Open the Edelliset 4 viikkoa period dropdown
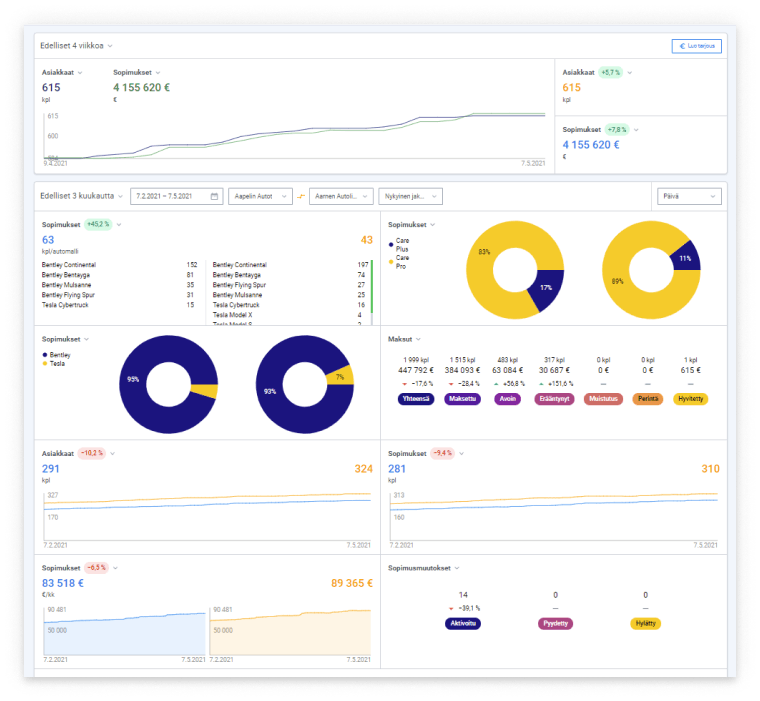This screenshot has width=760, height=701. [x=77, y=46]
